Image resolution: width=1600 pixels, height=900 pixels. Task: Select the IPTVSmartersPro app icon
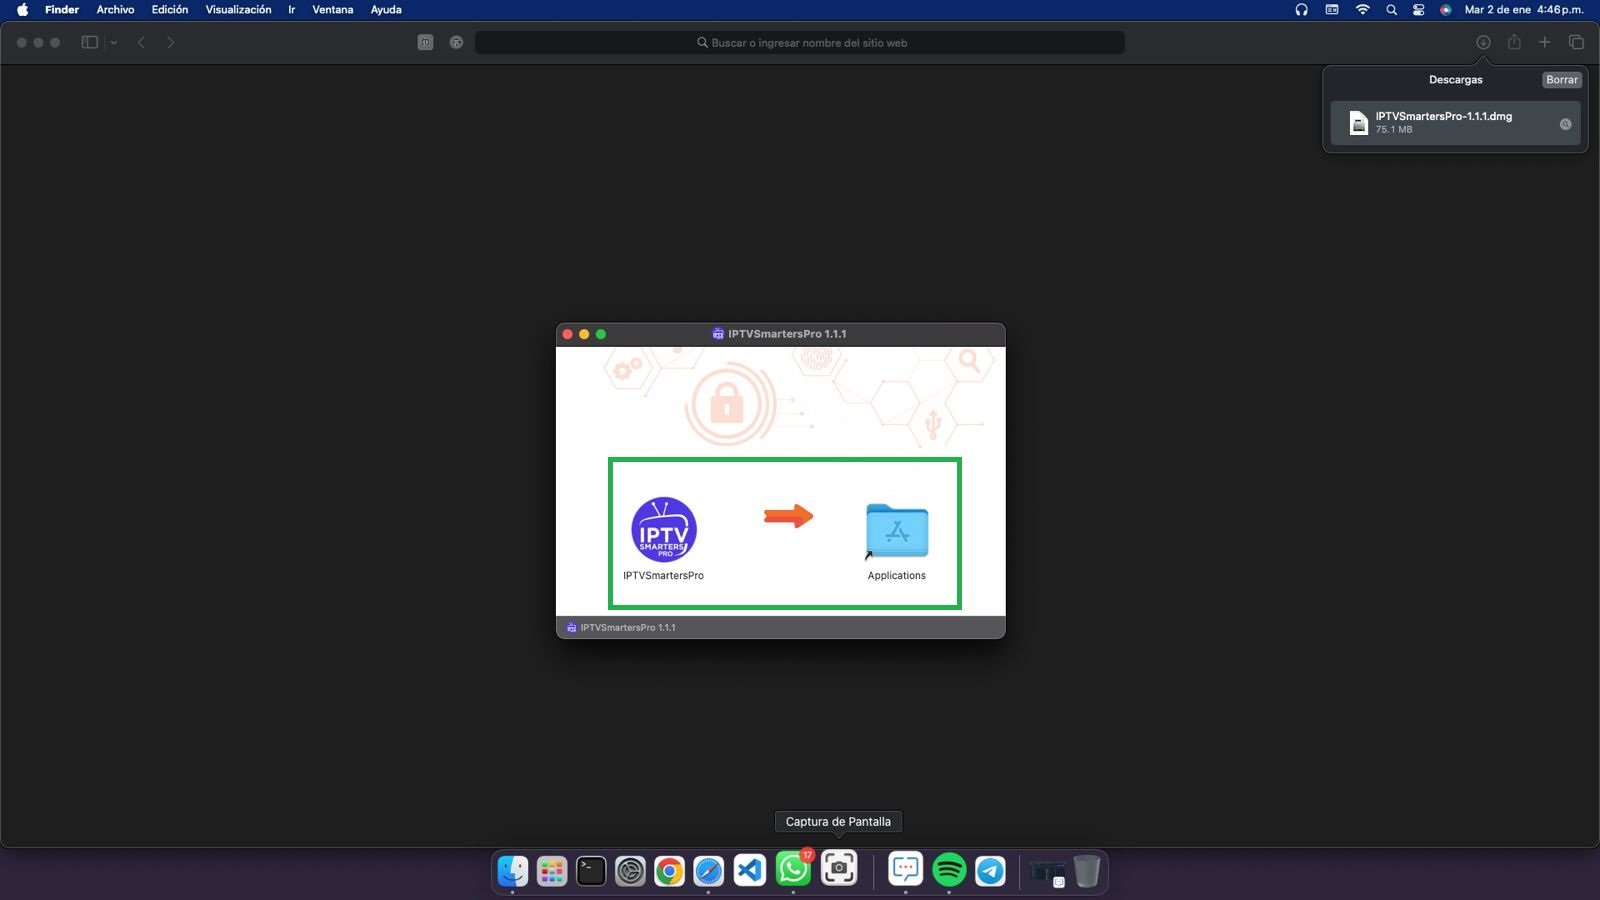664,530
